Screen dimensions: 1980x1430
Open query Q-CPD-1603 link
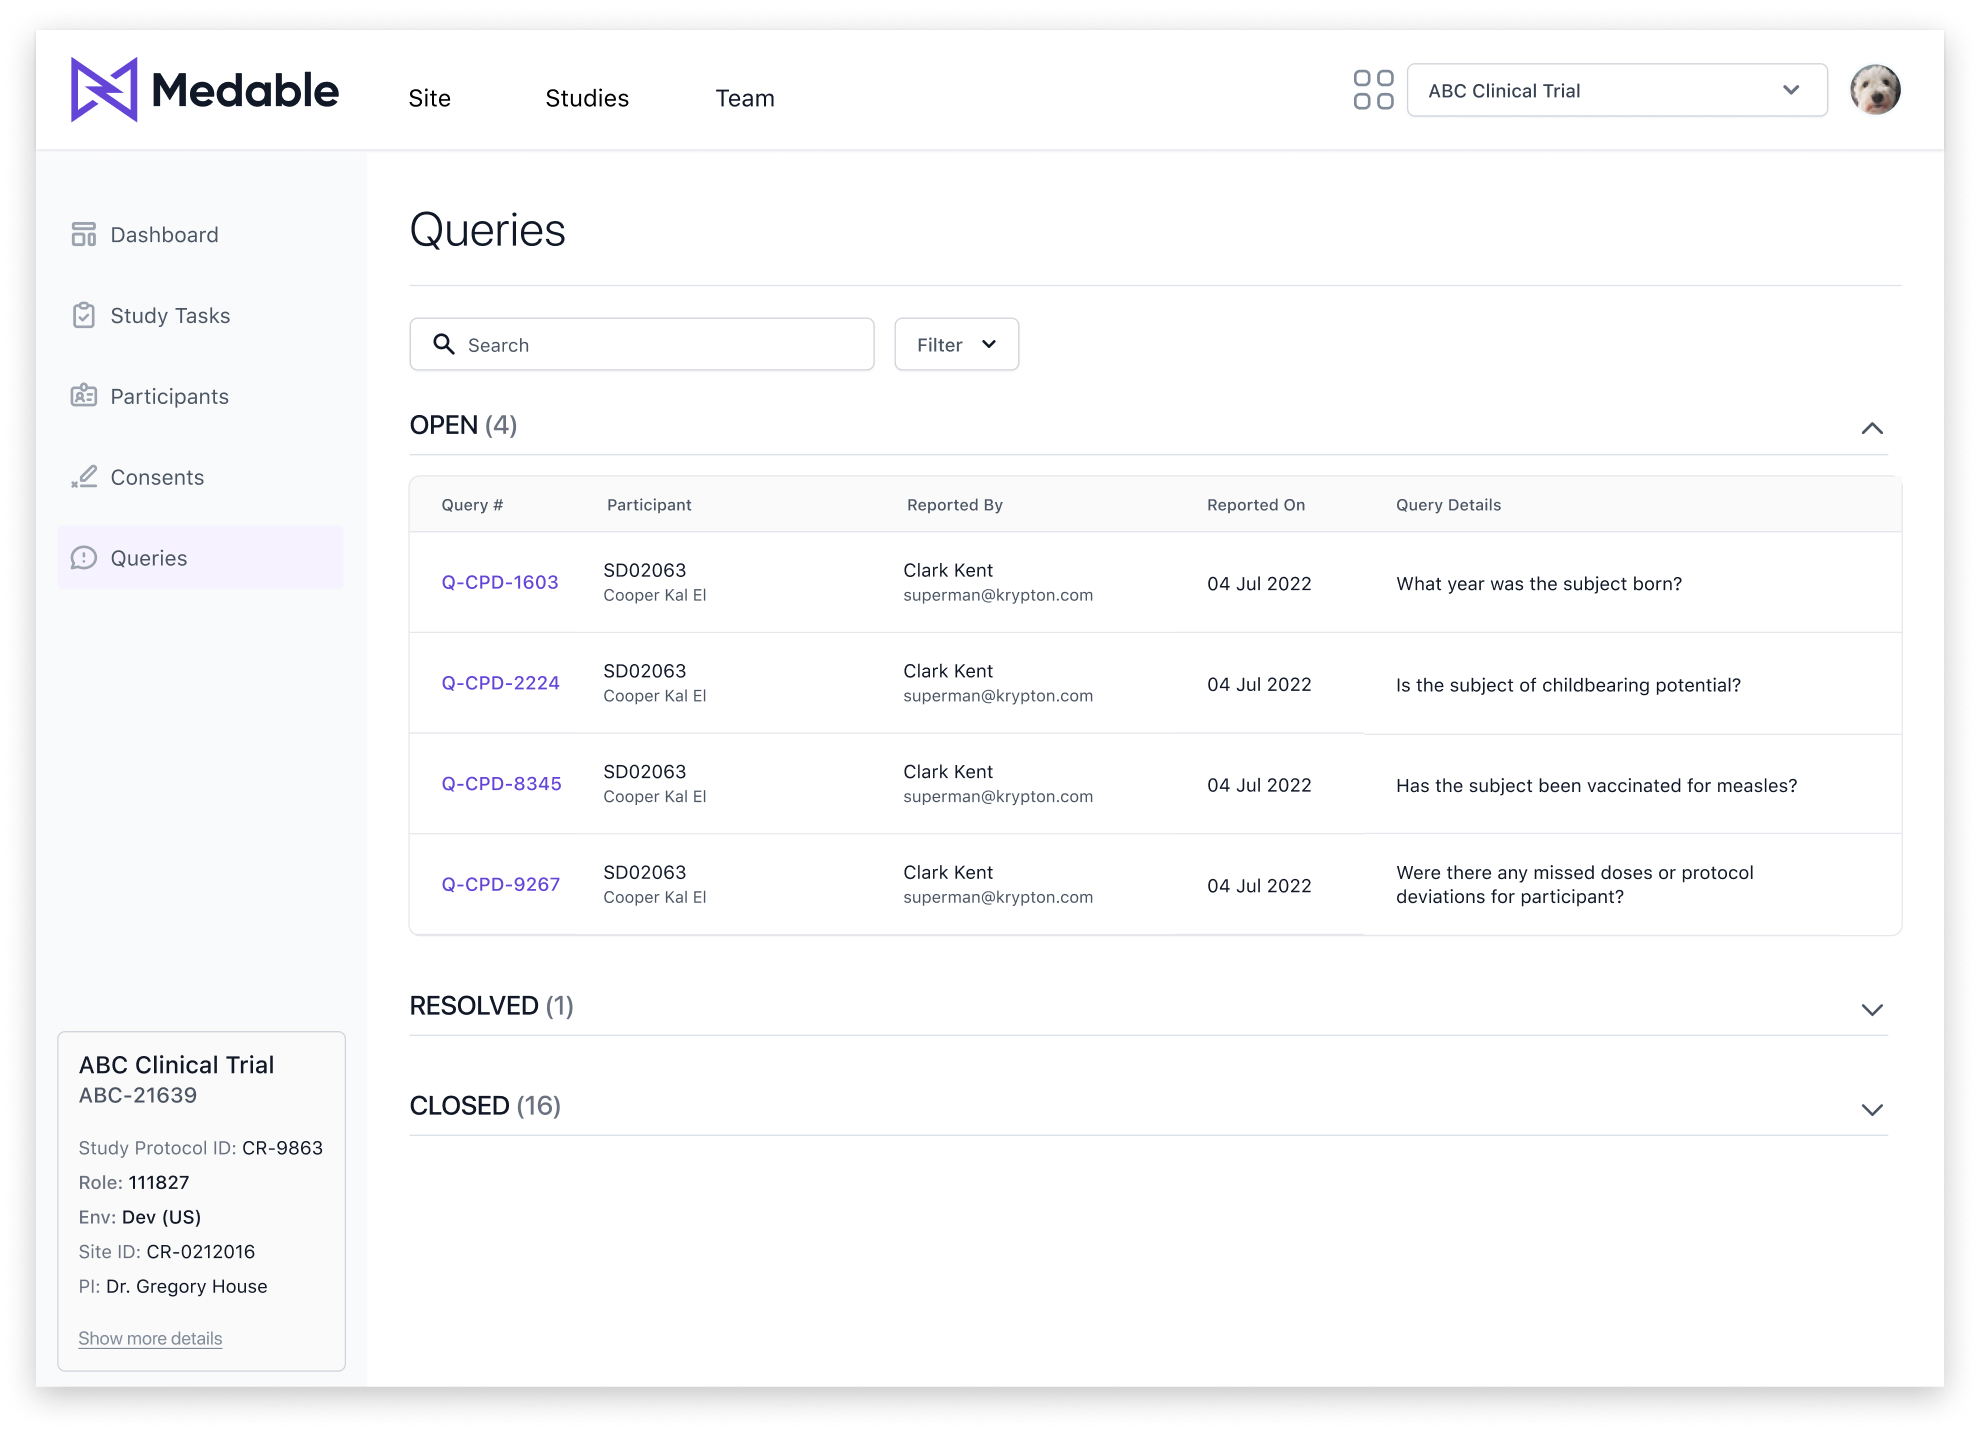[x=500, y=582]
